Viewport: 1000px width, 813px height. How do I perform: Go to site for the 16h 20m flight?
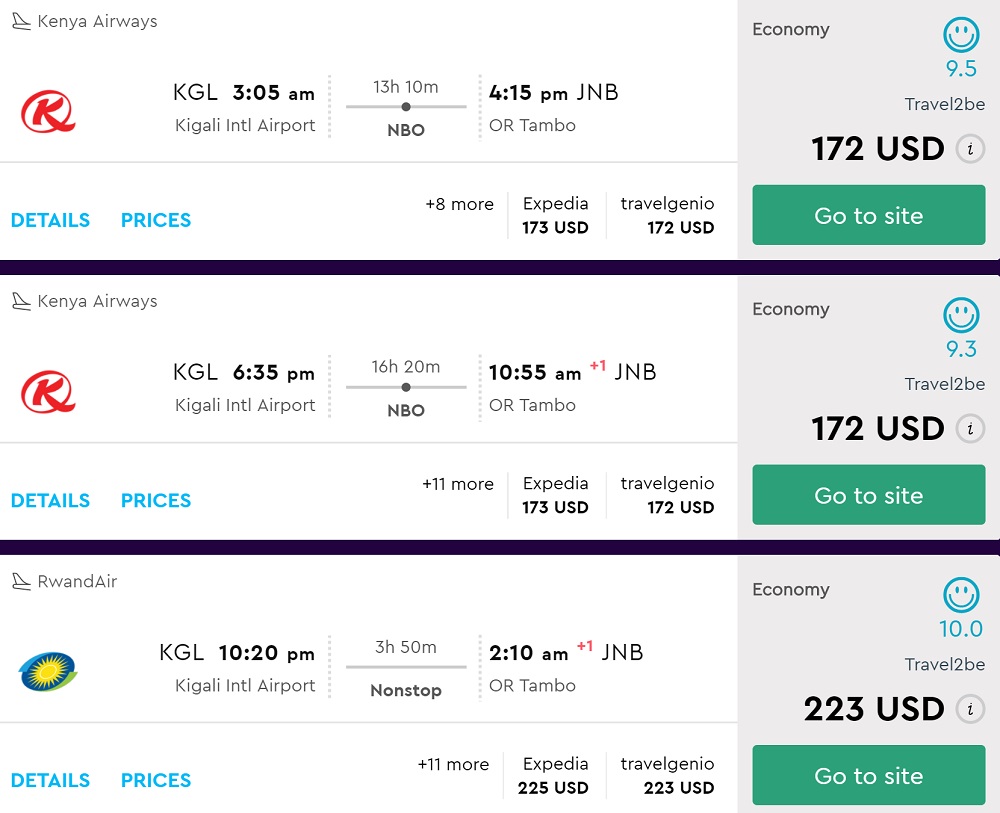pyautogui.click(x=868, y=495)
